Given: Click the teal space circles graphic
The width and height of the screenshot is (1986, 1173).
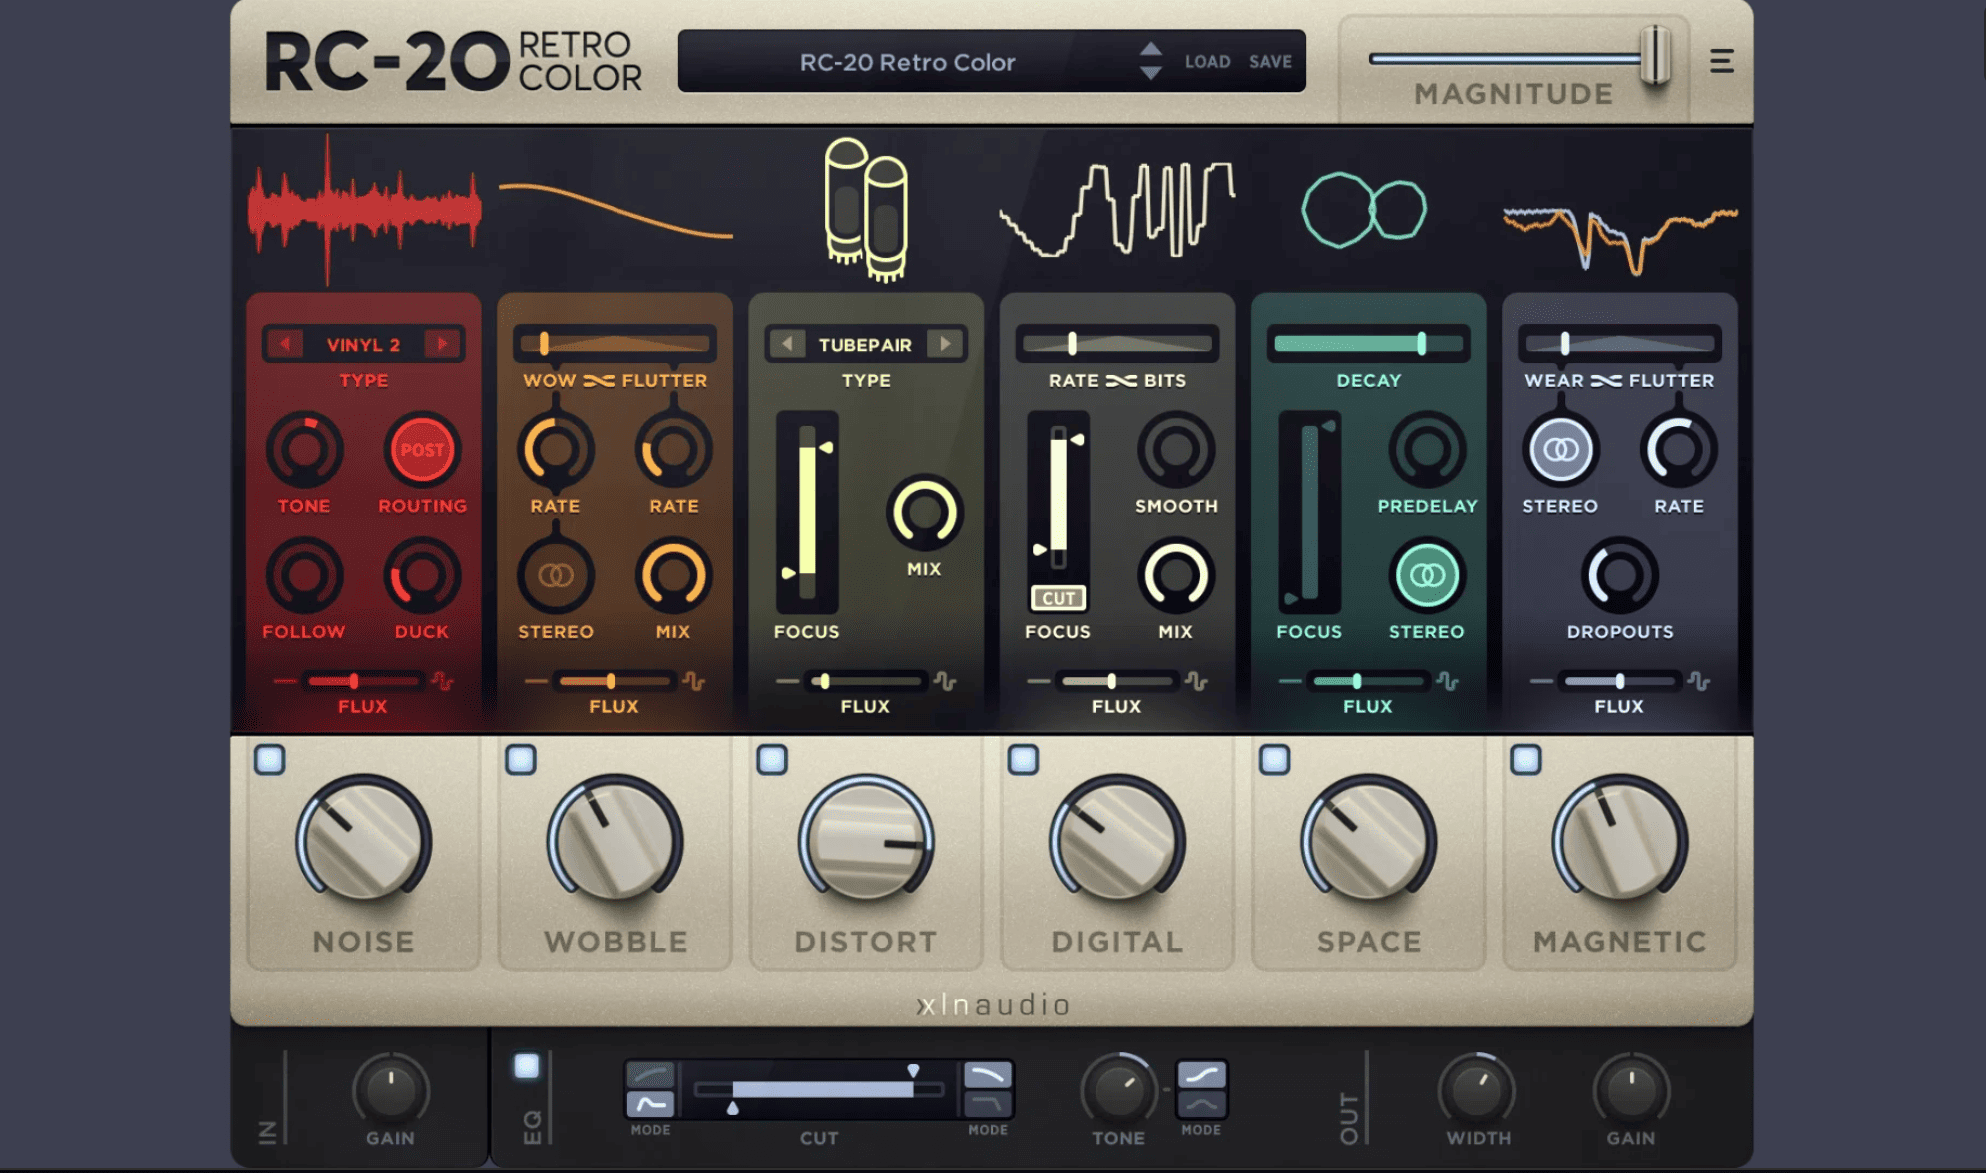Looking at the screenshot, I should 1364,210.
